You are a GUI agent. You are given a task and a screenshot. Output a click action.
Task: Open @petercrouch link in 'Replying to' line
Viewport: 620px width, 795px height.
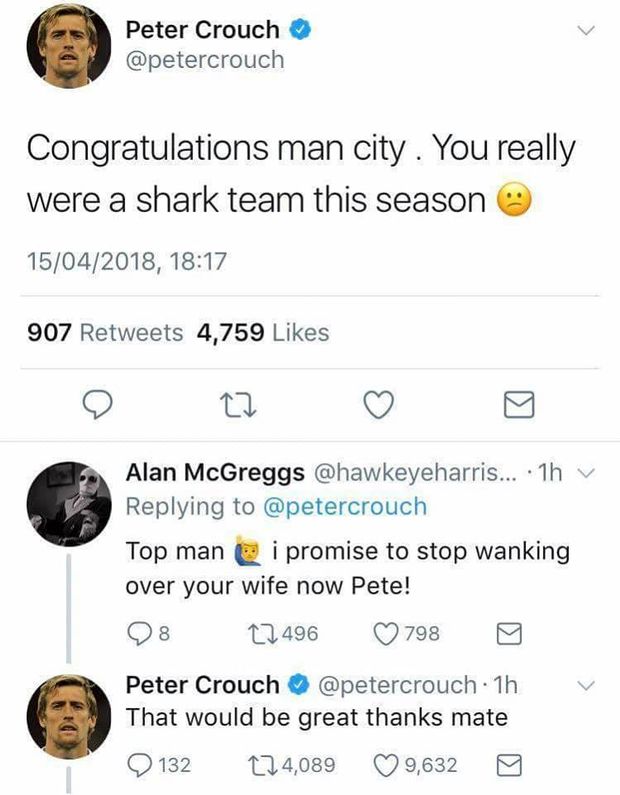(x=343, y=506)
